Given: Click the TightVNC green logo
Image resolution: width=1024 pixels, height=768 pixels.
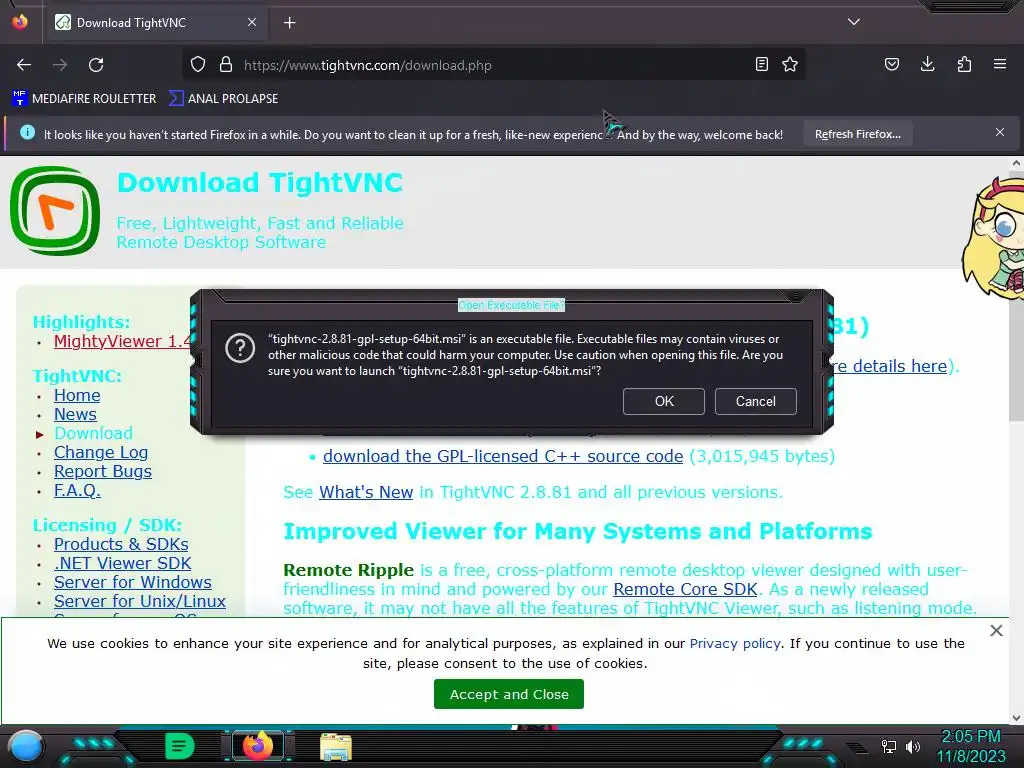Looking at the screenshot, I should tap(55, 210).
